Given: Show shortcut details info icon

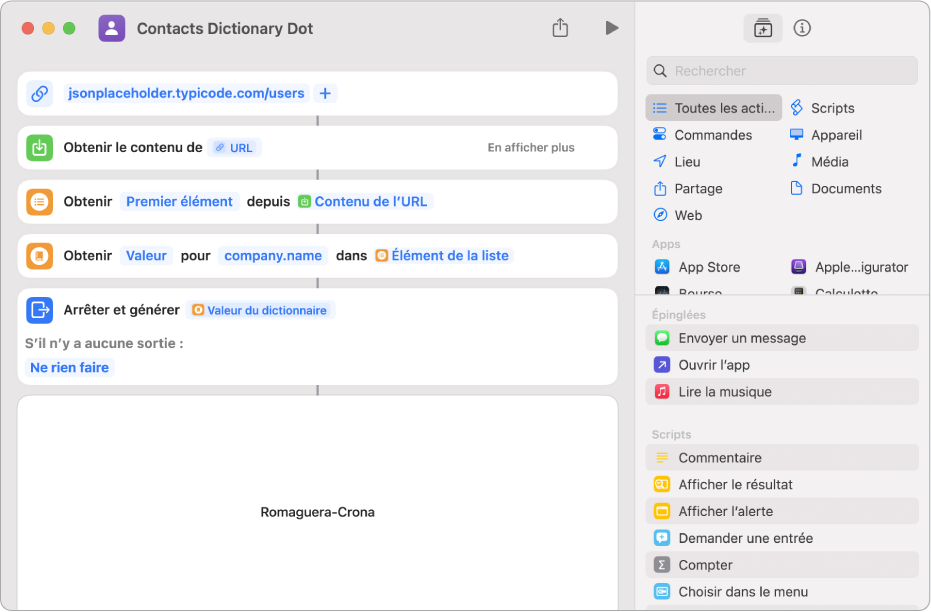Looking at the screenshot, I should [802, 28].
